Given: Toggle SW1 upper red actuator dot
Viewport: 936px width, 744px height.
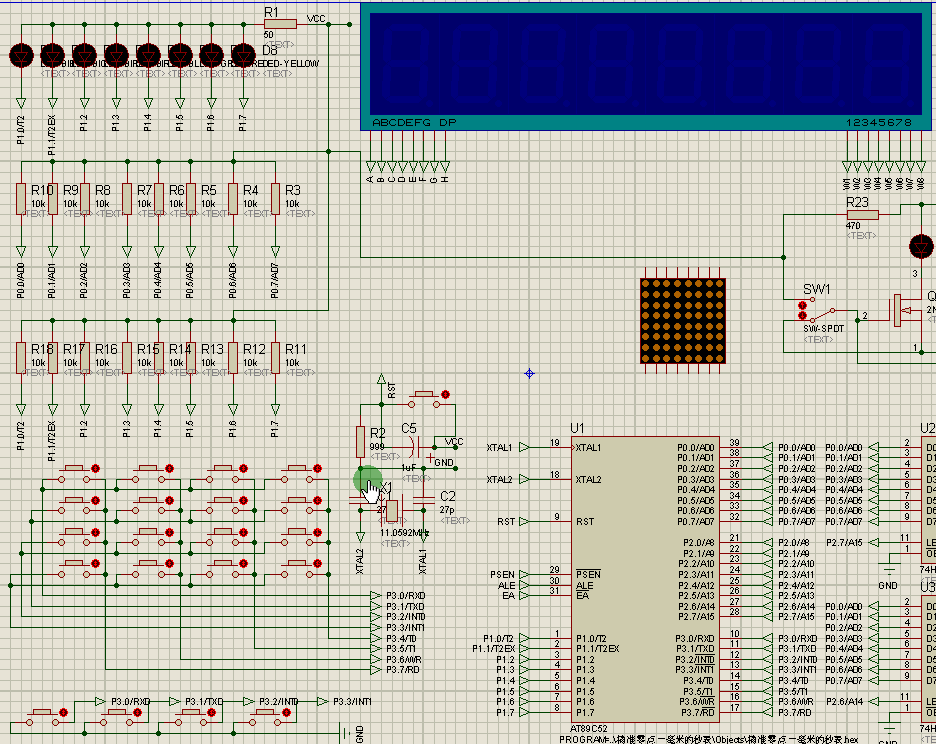Looking at the screenshot, I should (802, 306).
